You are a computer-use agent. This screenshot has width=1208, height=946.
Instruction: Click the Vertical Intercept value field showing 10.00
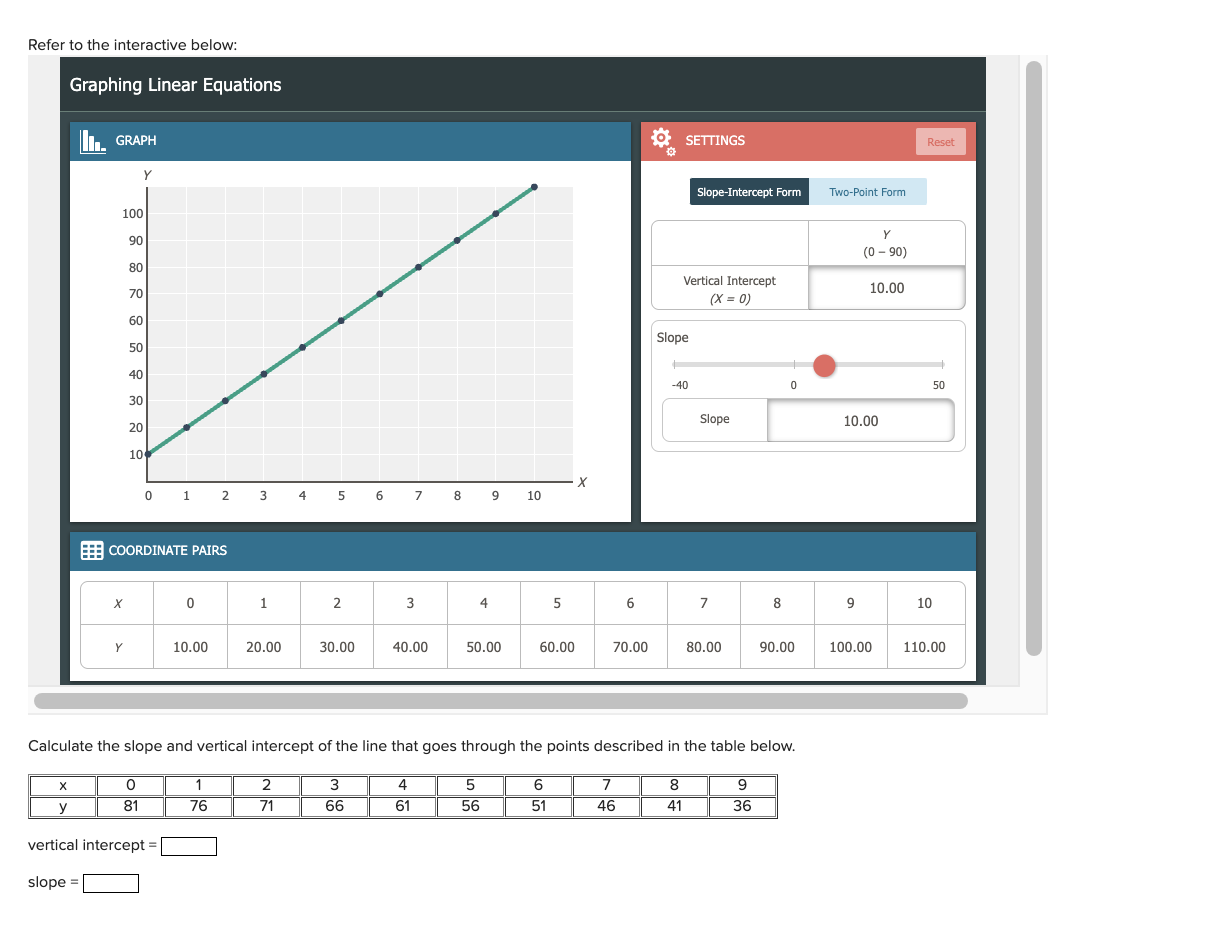(x=886, y=288)
